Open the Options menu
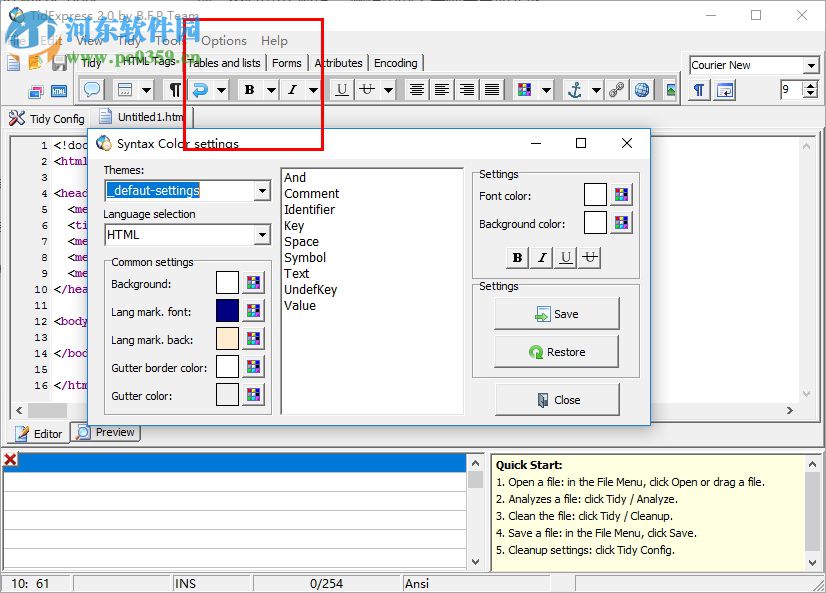826x593 pixels. pyautogui.click(x=222, y=41)
